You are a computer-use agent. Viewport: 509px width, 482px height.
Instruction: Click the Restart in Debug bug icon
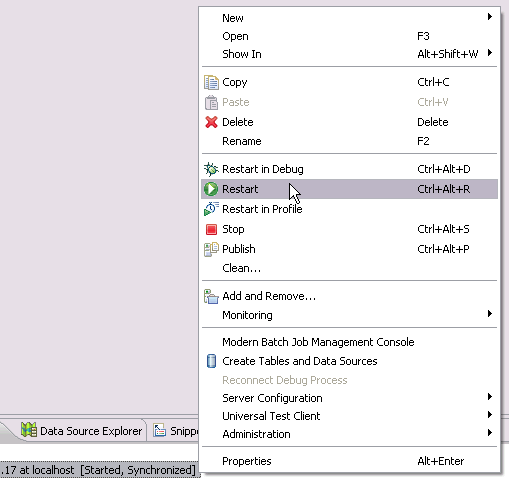coord(211,169)
